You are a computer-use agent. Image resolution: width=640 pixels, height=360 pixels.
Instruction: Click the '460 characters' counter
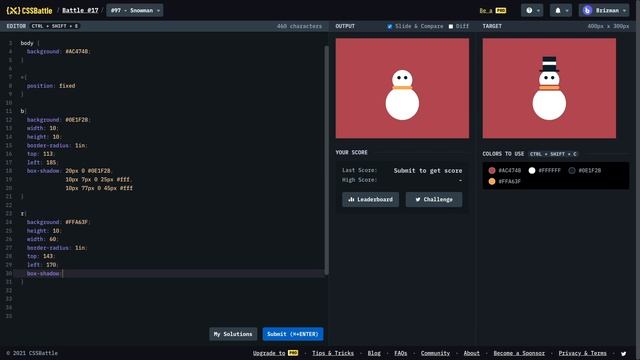click(299, 26)
